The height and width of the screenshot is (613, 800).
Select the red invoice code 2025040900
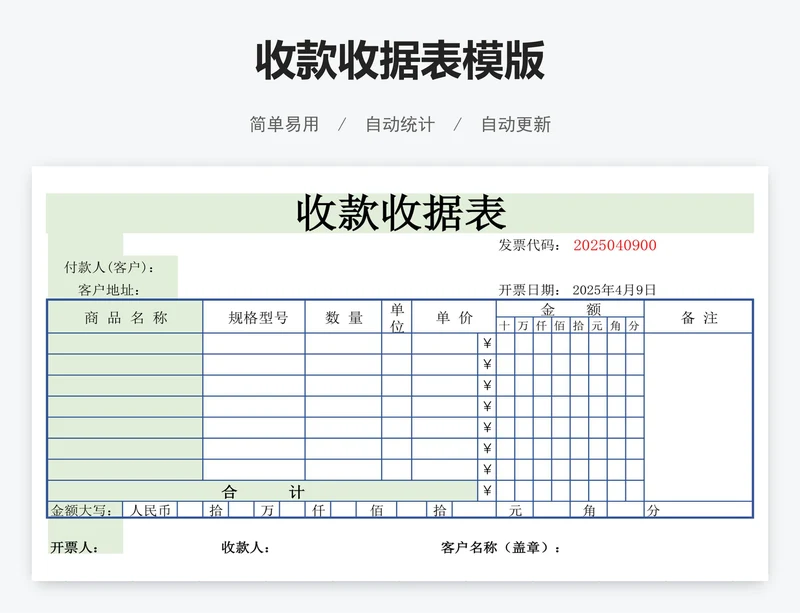[615, 246]
